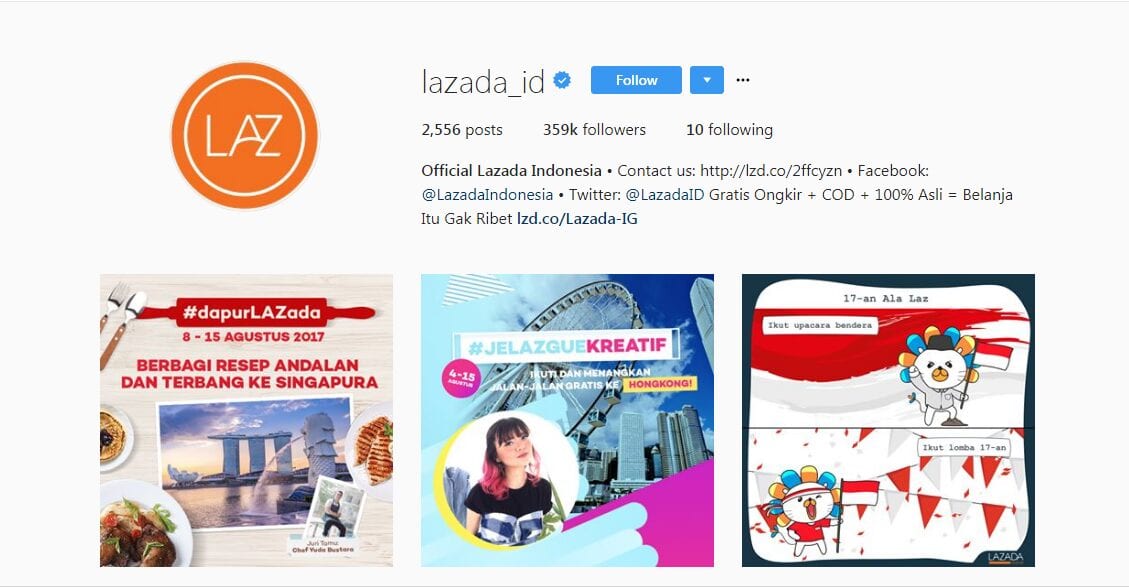
Task: Click the blue verified badge icon
Action: 562,80
